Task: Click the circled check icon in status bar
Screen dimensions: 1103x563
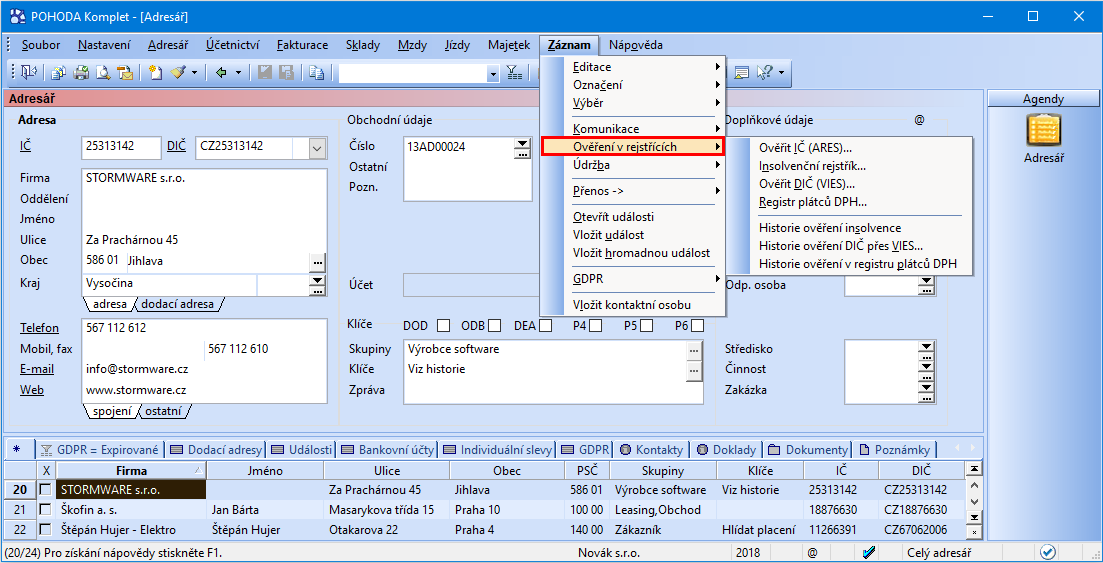Action: 1049,552
